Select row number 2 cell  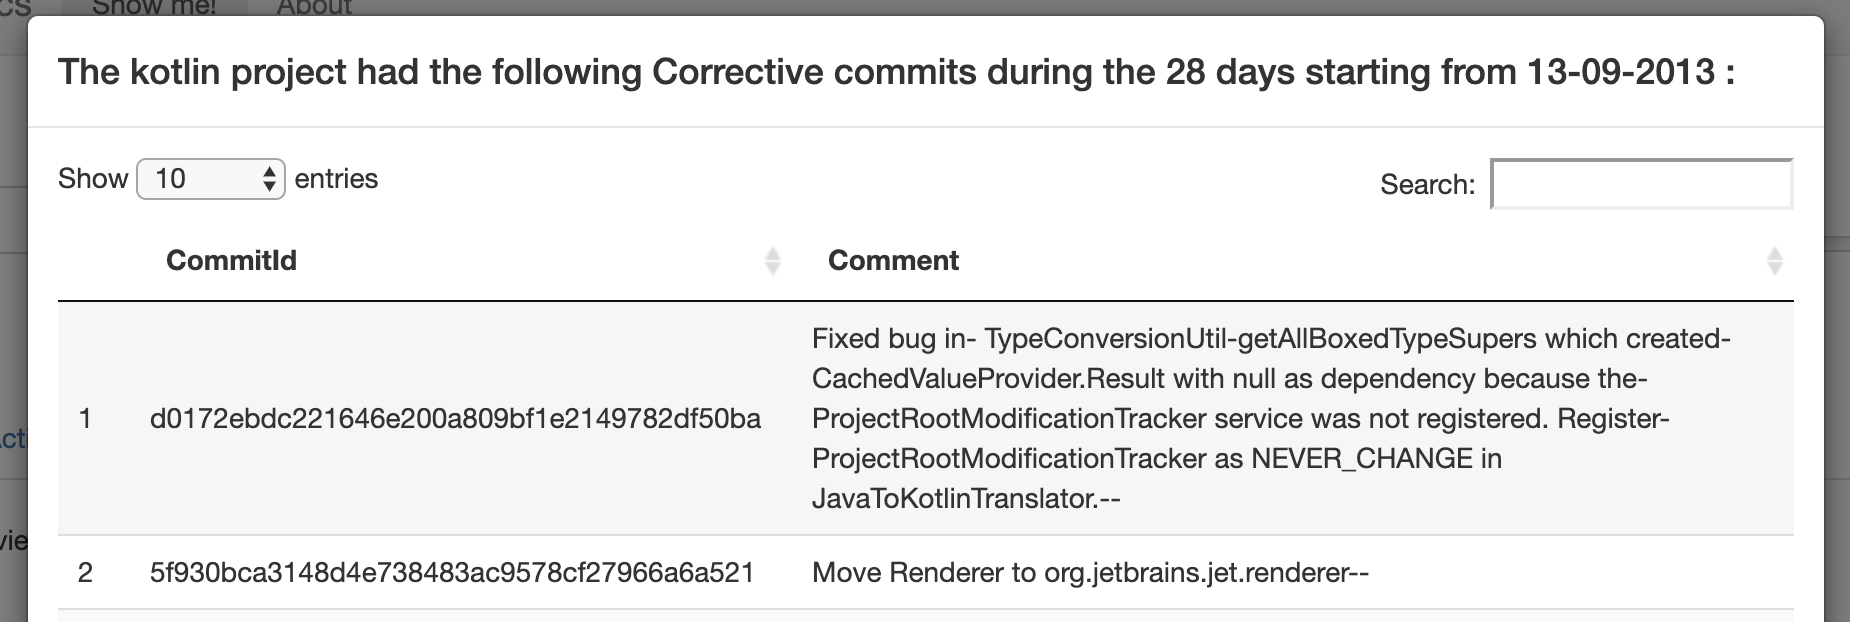pyautogui.click(x=85, y=573)
